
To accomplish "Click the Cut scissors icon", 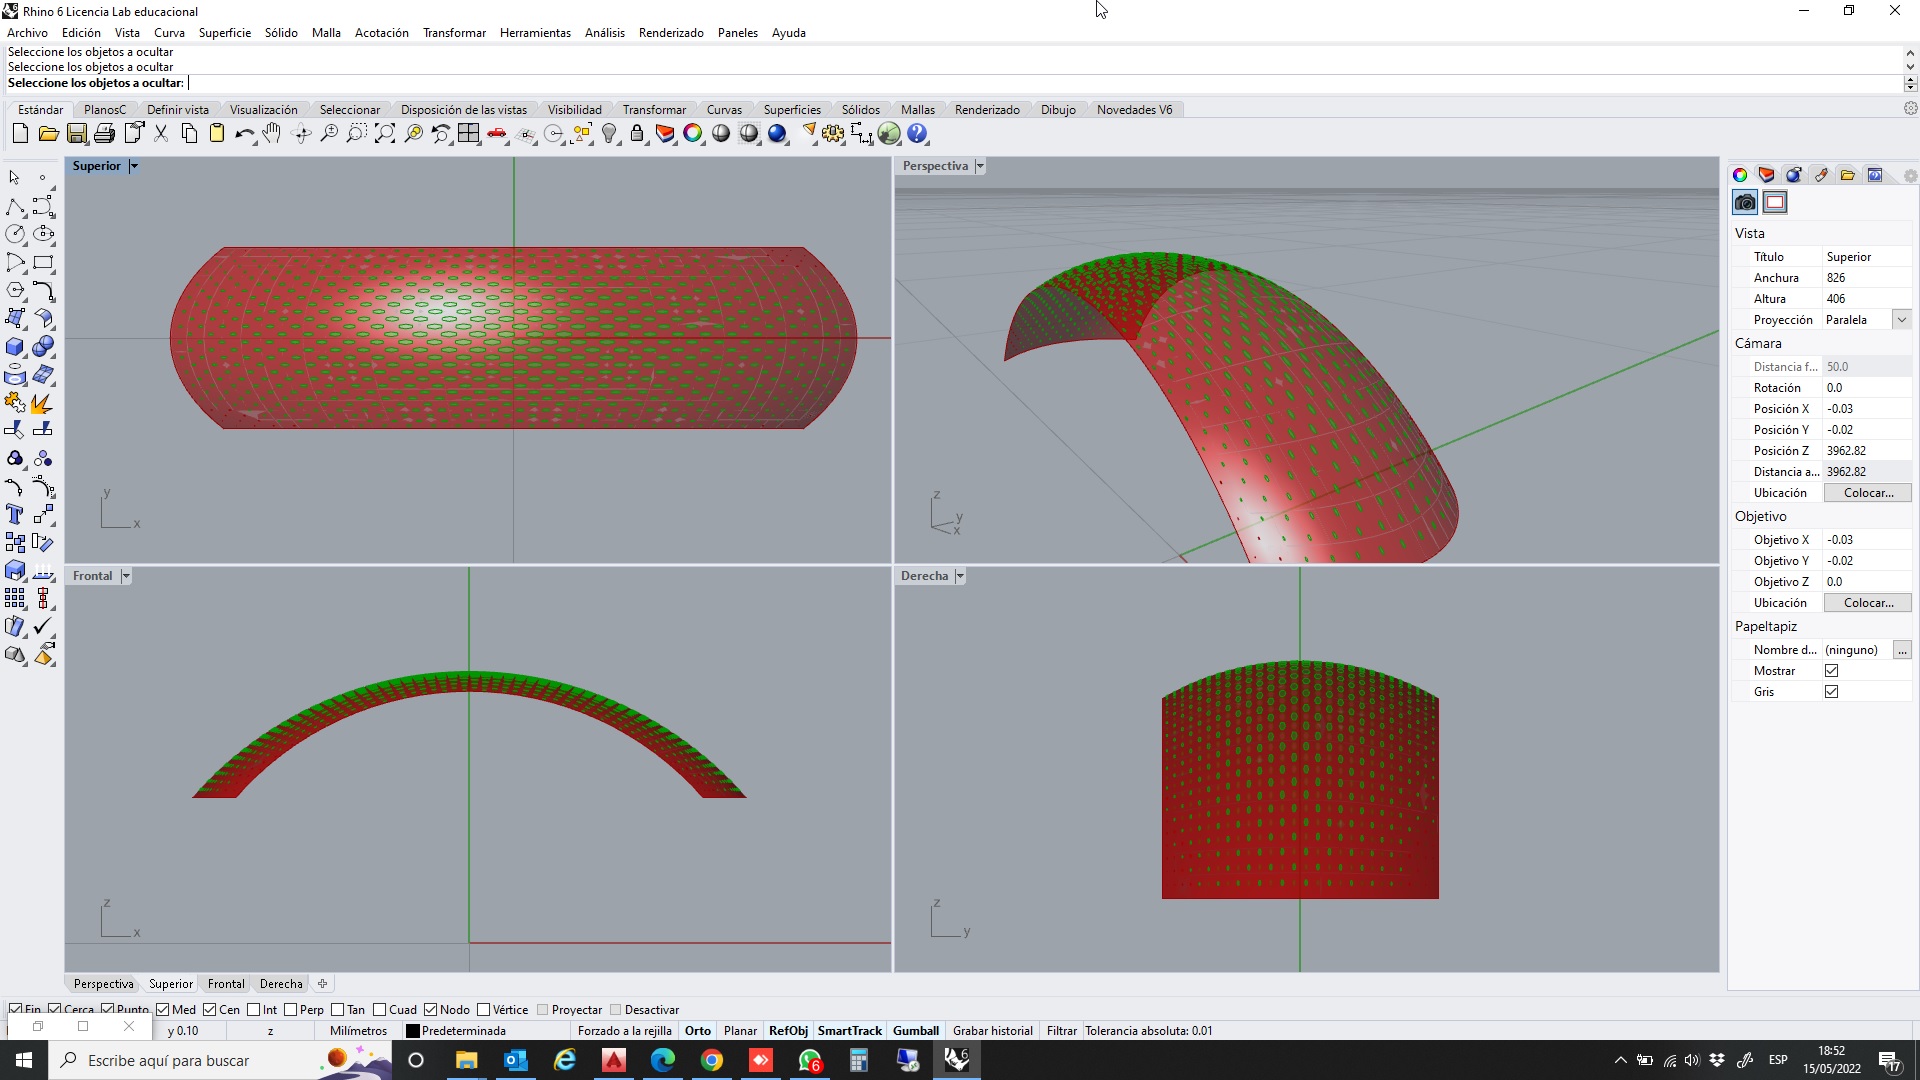I will click(160, 134).
